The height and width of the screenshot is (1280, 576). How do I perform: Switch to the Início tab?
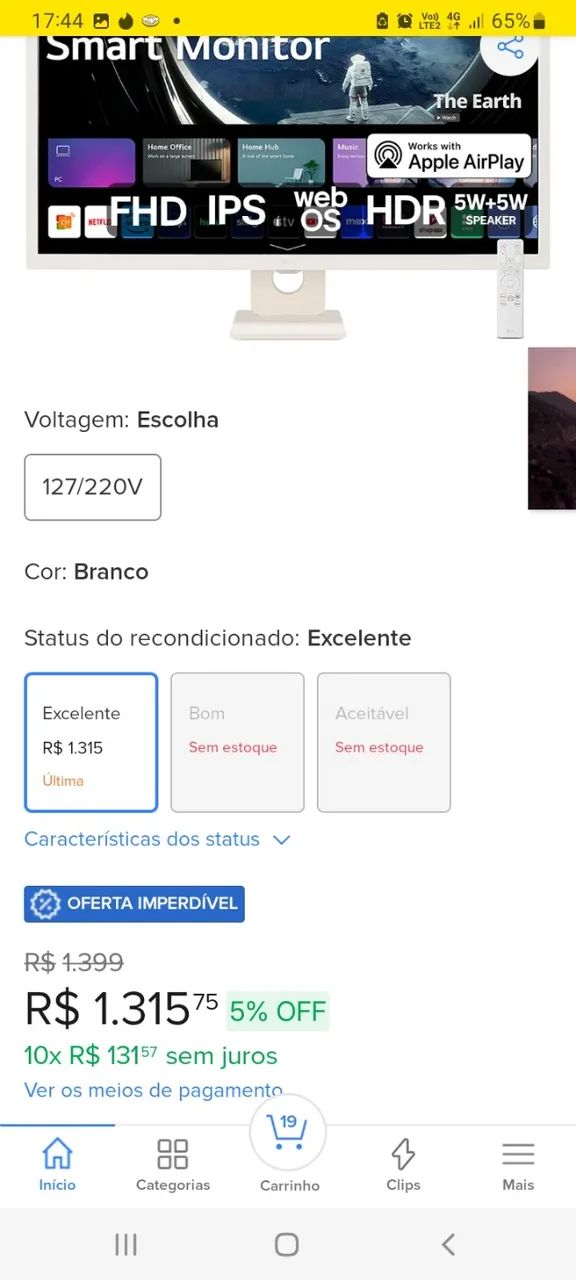pos(57,1166)
